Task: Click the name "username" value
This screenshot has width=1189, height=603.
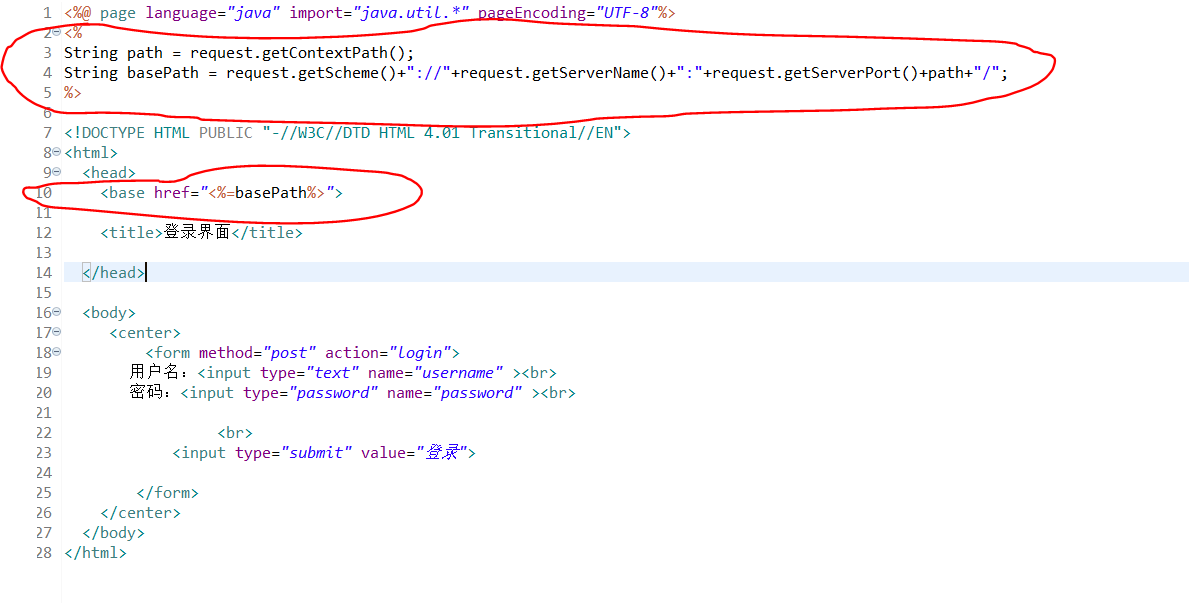Action: click(458, 372)
